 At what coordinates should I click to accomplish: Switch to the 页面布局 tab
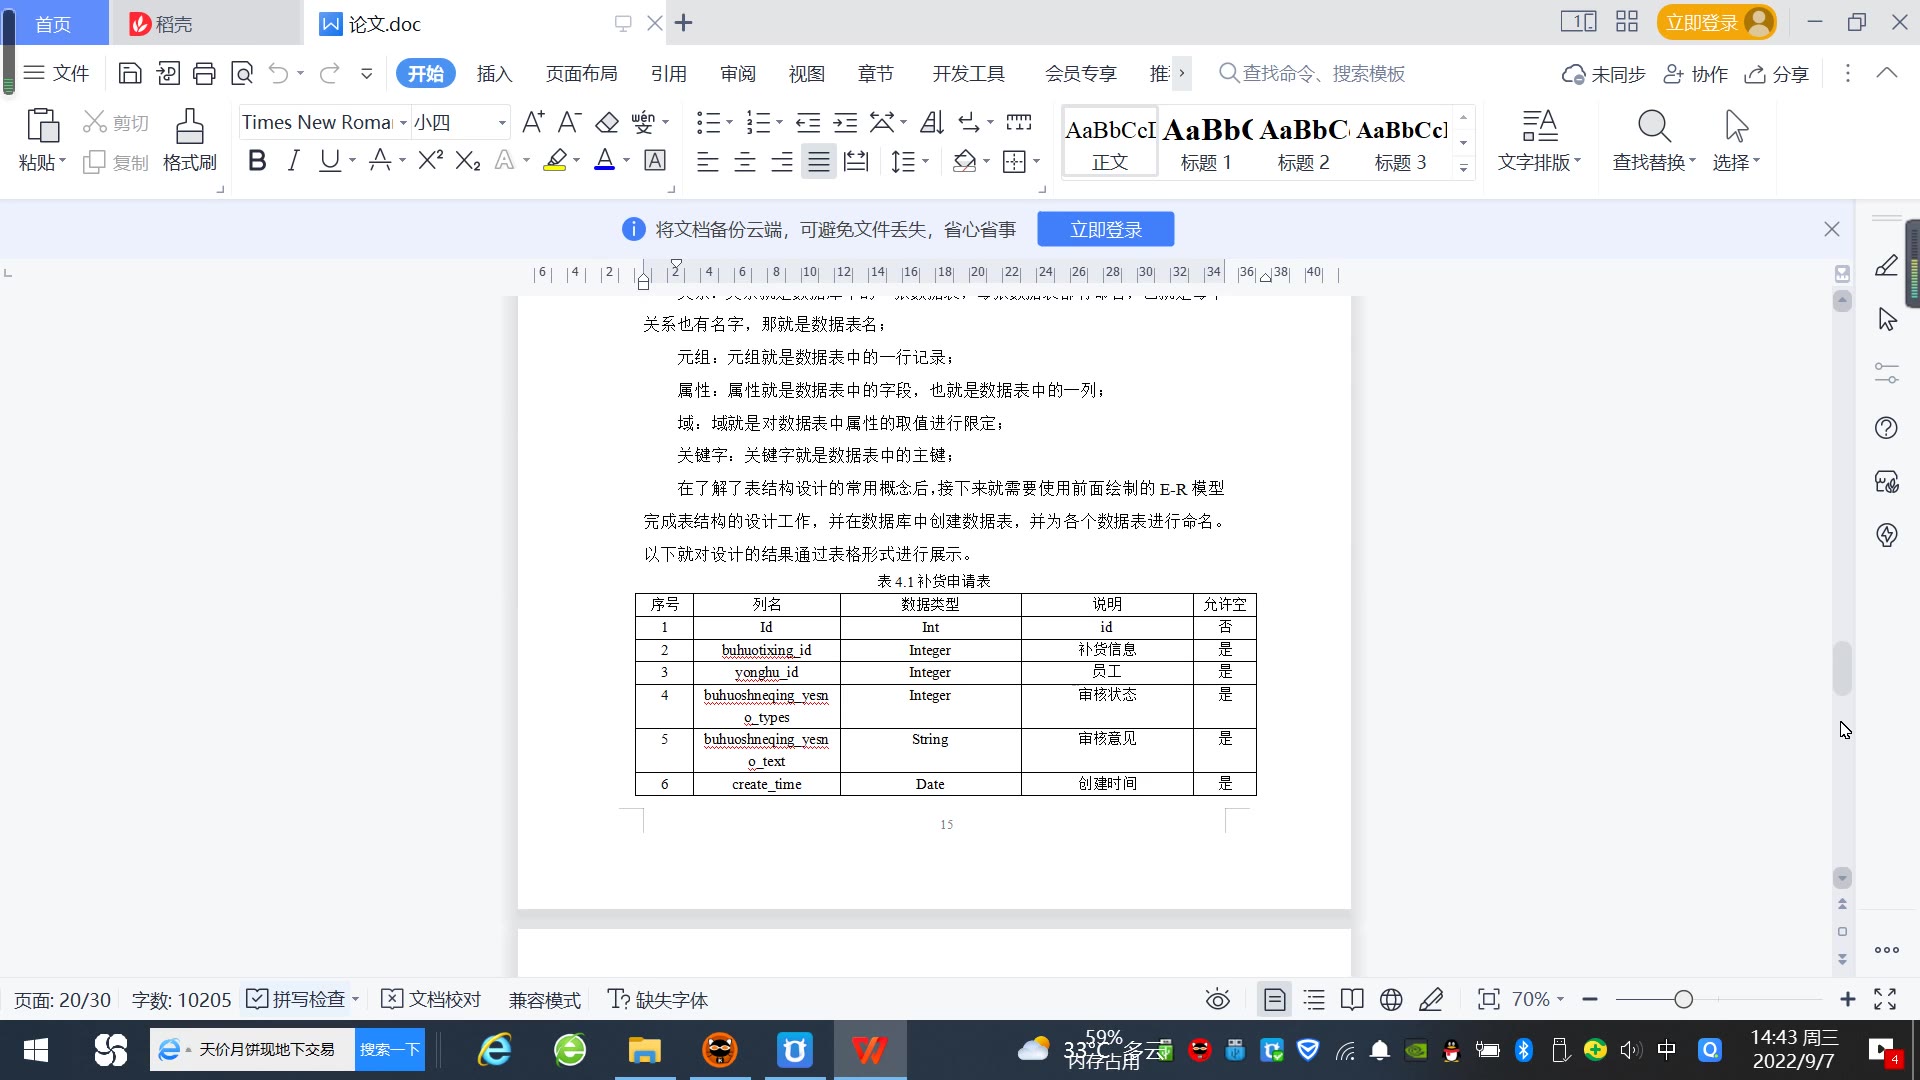tap(581, 73)
